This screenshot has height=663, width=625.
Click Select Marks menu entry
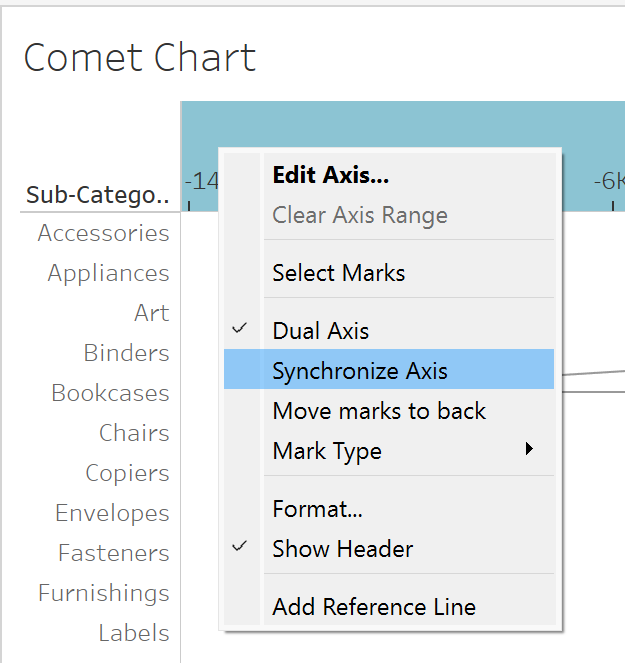pos(338,273)
